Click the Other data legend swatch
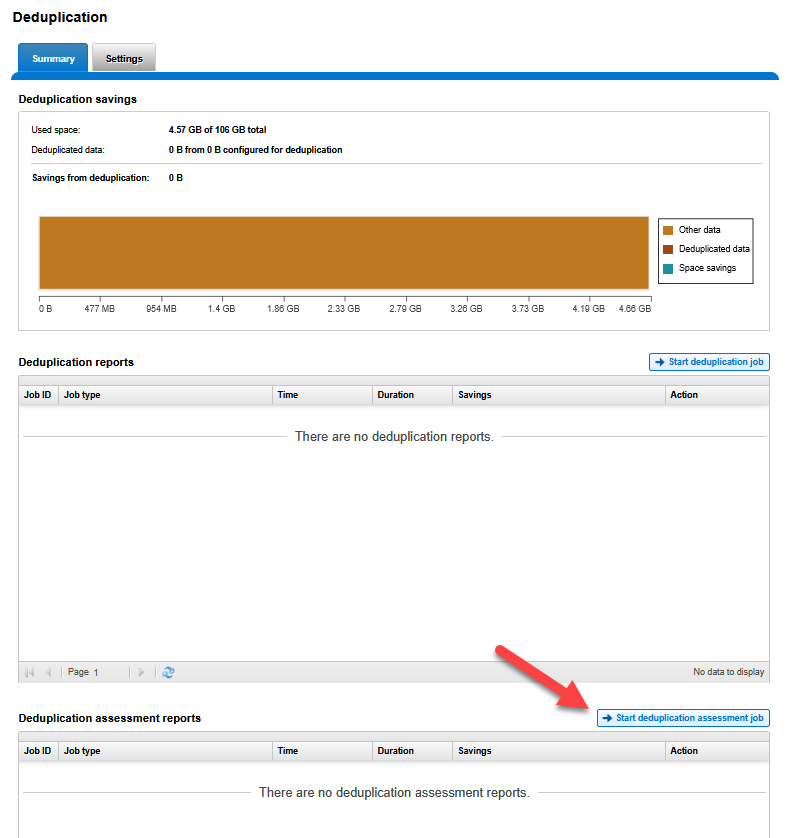This screenshot has width=791, height=838. click(668, 230)
